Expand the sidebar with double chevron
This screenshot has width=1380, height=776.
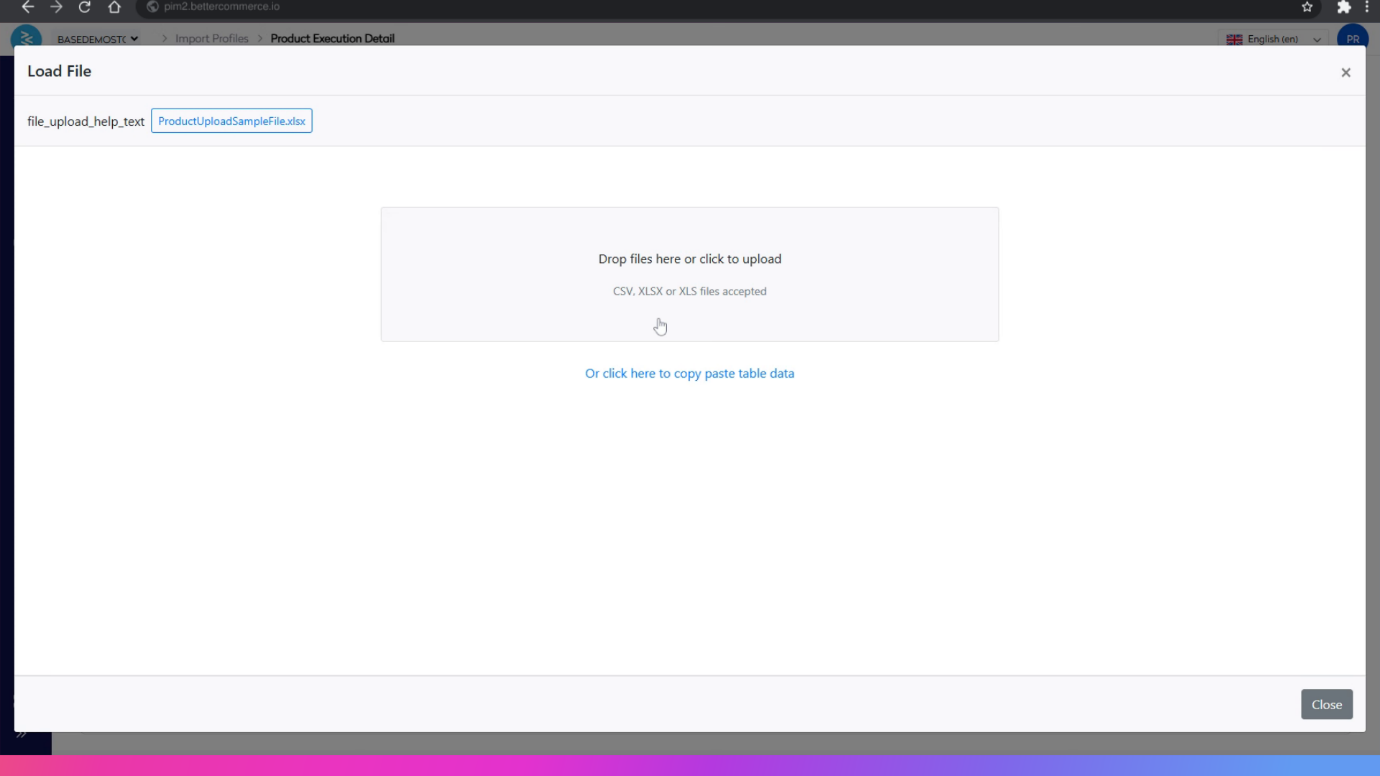coord(22,735)
